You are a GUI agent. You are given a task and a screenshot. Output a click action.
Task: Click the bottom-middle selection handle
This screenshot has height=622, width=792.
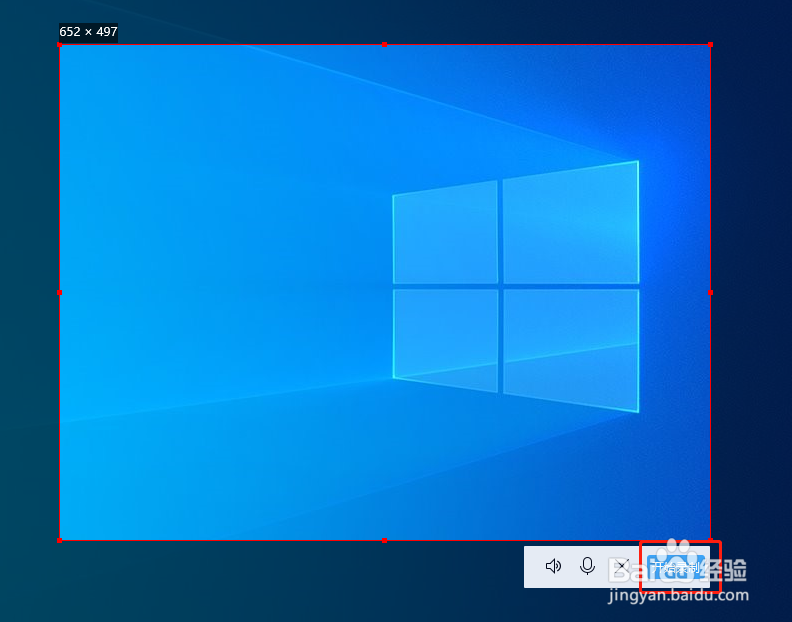point(384,540)
